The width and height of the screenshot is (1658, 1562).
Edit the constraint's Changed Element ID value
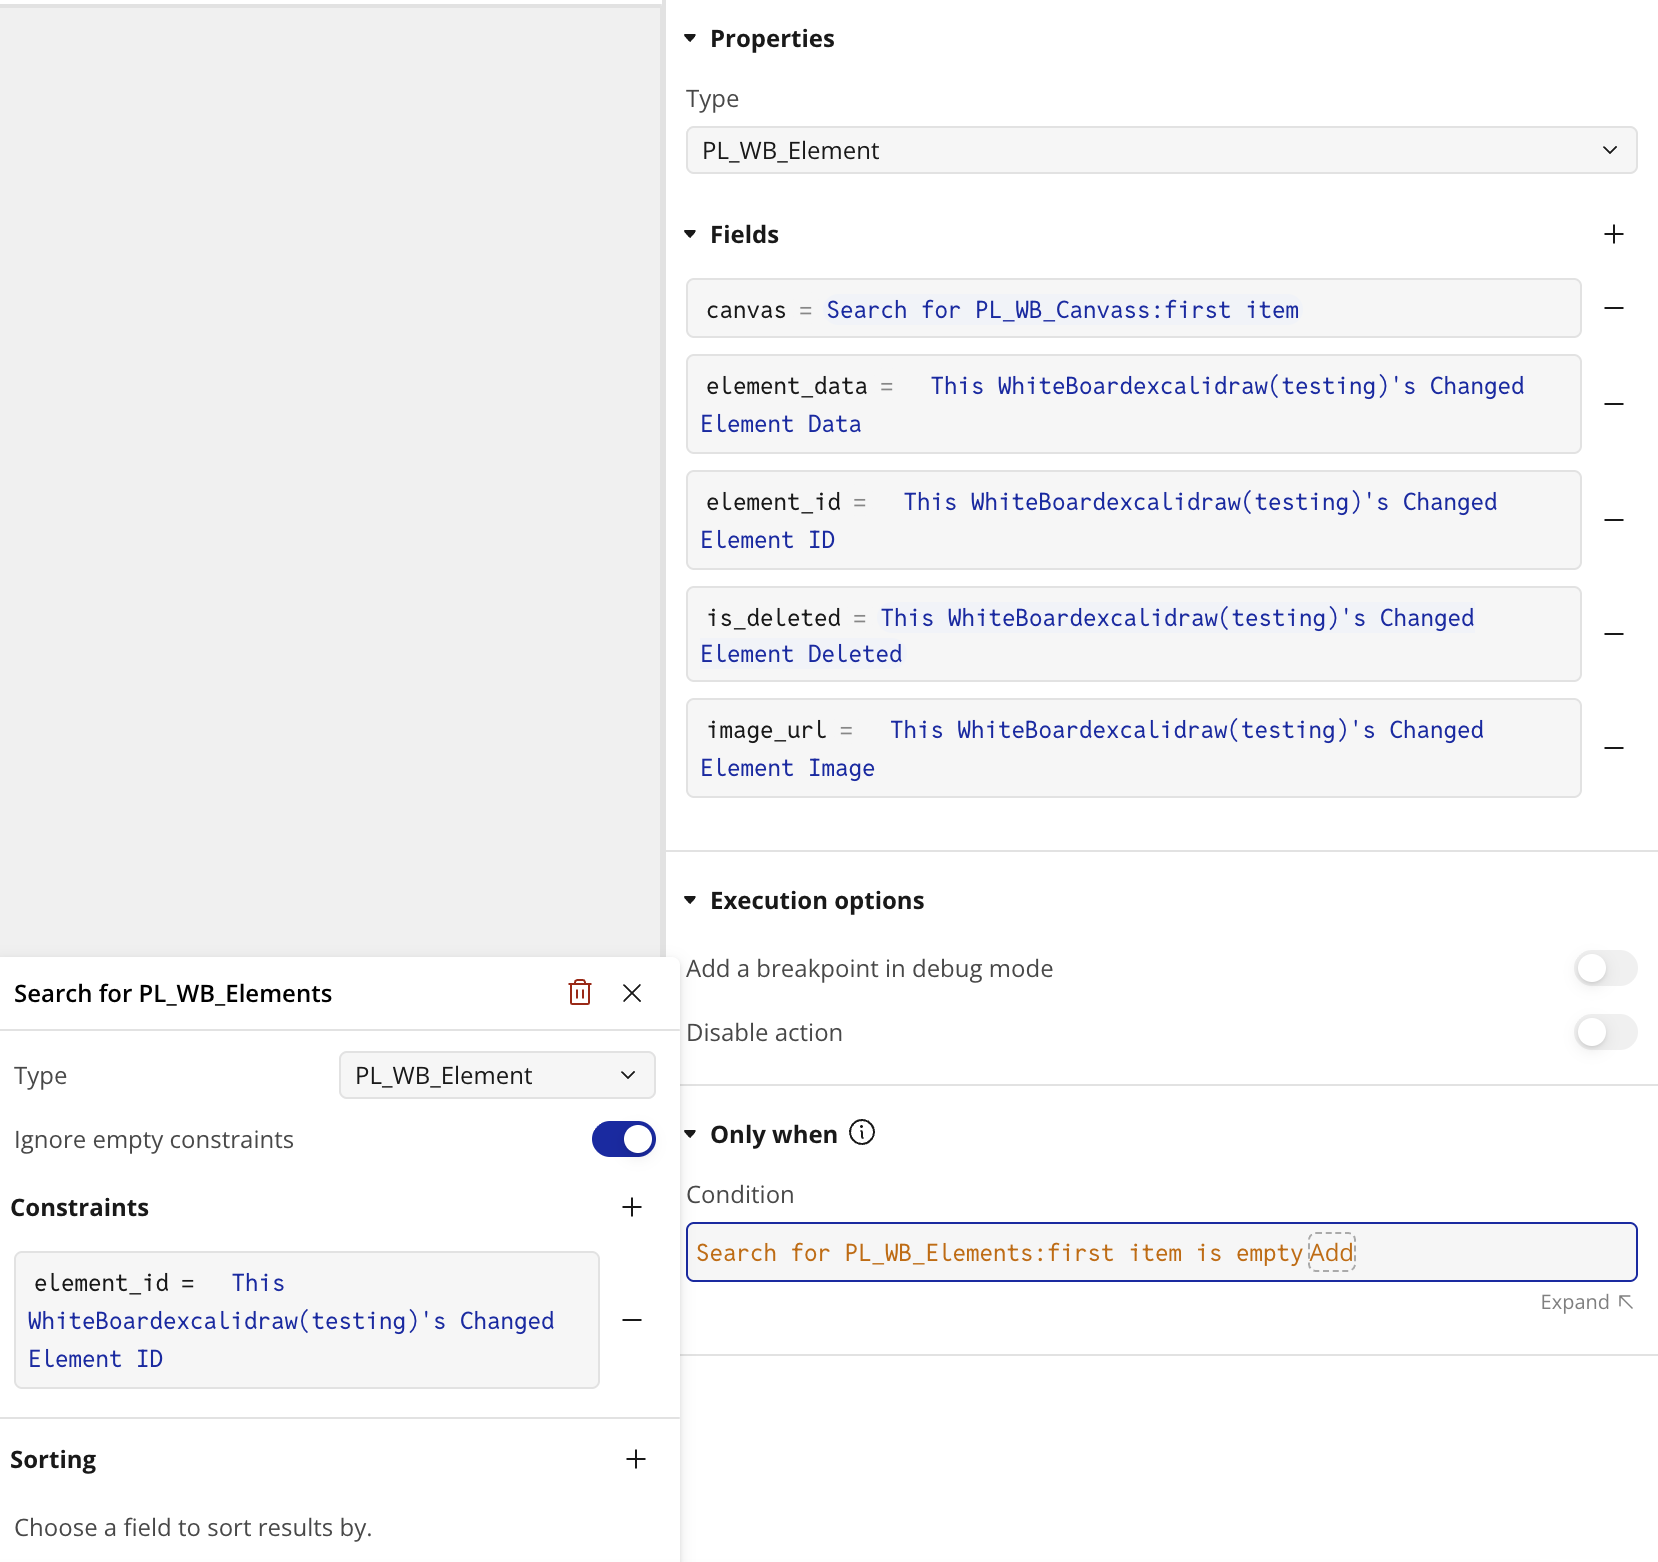tap(291, 1321)
